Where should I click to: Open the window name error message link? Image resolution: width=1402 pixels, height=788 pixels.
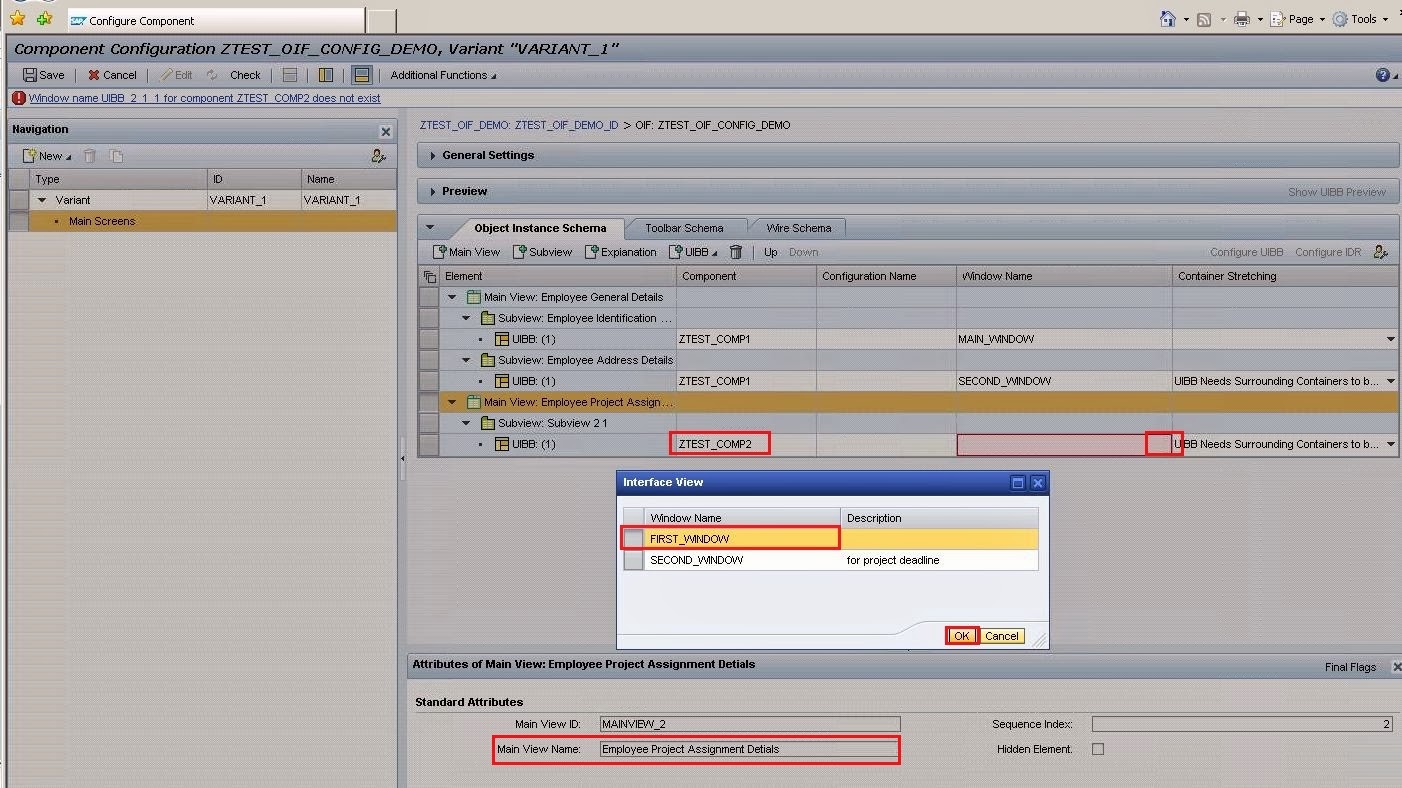click(204, 98)
